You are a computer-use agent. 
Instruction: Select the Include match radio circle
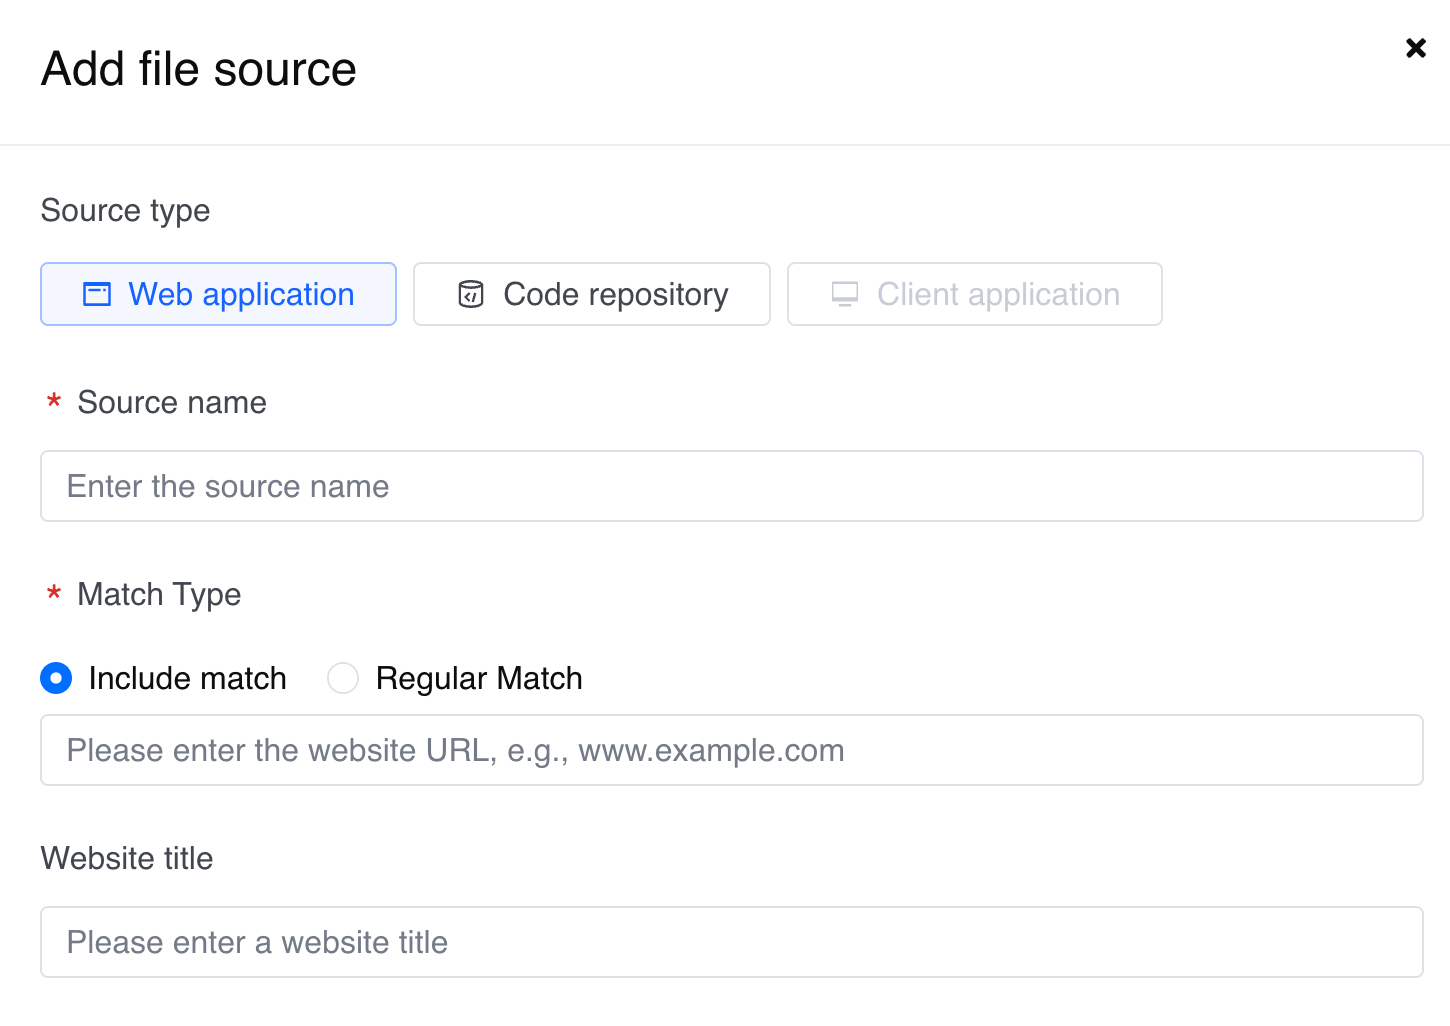point(56,678)
